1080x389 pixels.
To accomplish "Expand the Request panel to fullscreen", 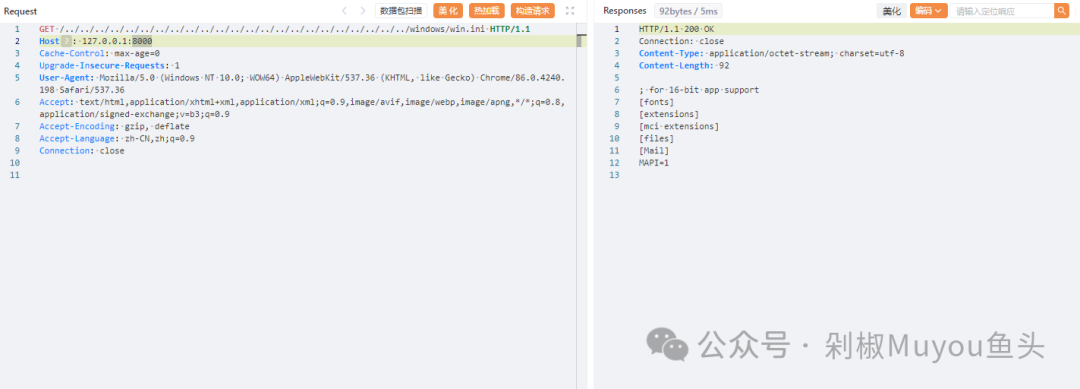I will point(570,11).
